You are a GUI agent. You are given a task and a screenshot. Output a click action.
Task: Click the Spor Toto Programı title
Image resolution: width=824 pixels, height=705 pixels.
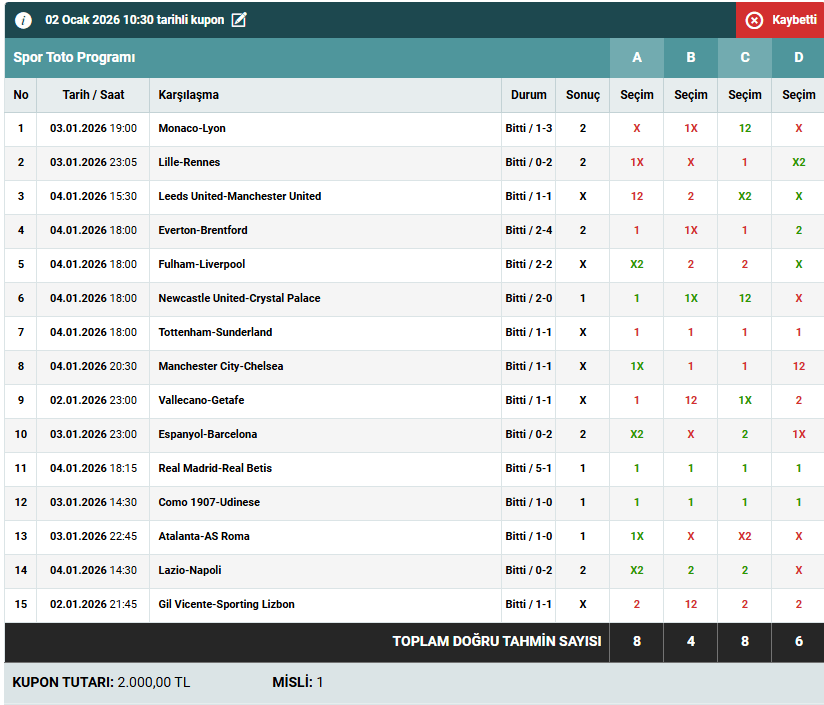[x=74, y=58]
